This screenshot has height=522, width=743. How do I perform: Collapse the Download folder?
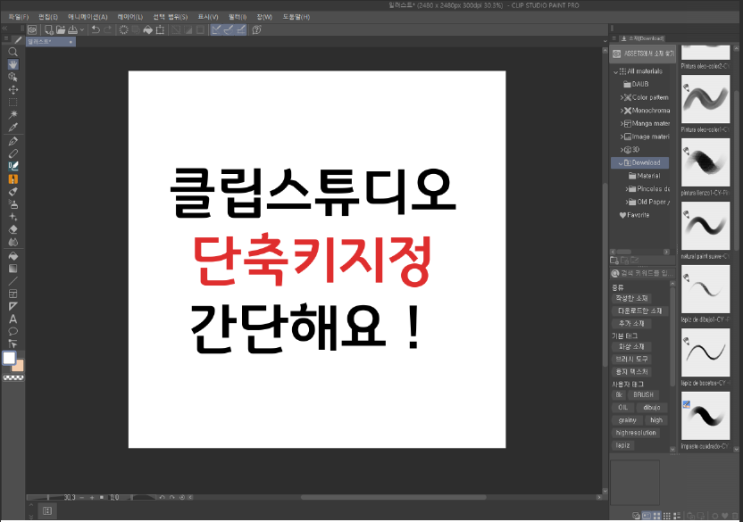(620, 163)
